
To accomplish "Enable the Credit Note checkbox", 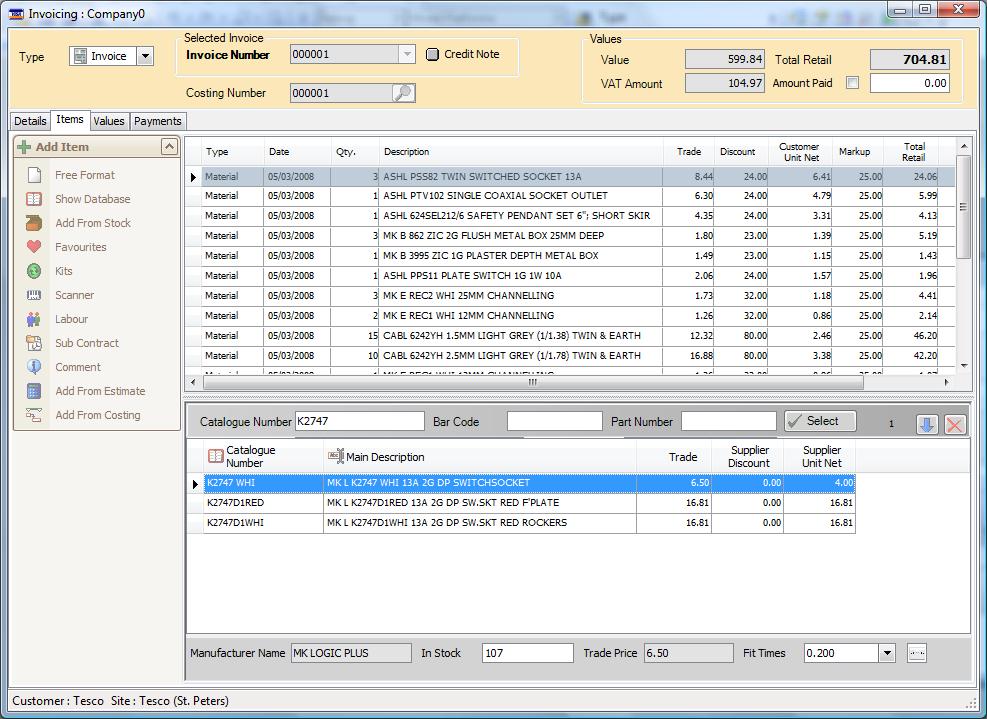I will coord(431,55).
